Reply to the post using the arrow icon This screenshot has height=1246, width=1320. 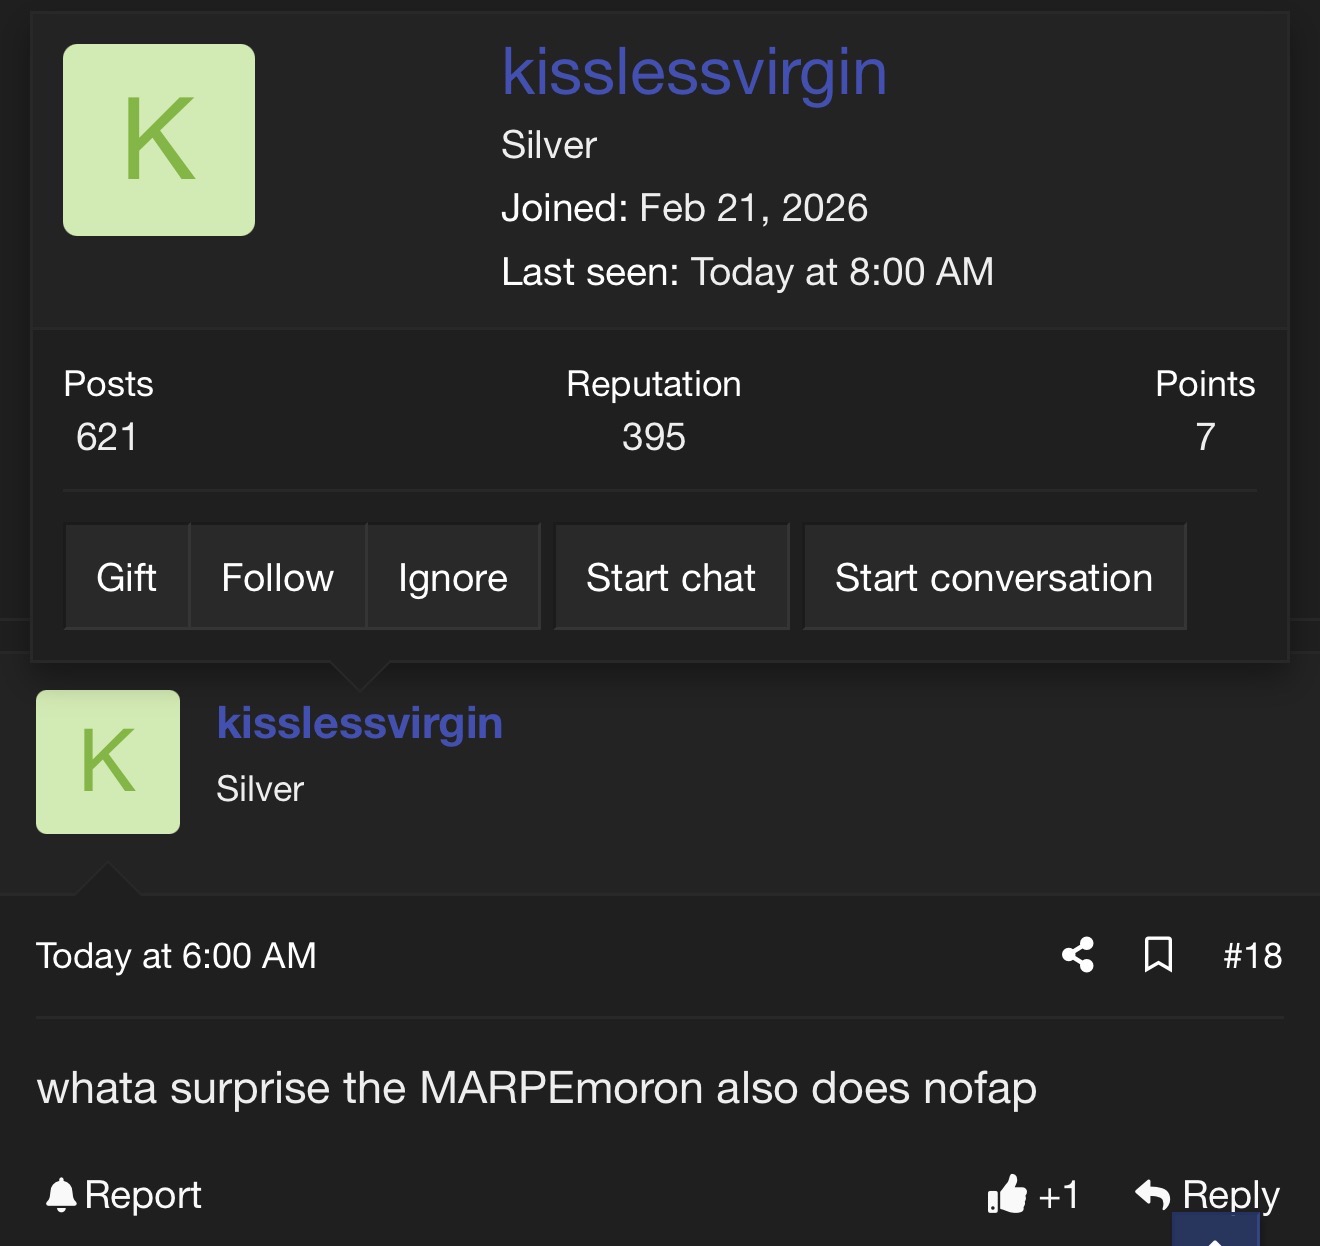(x=1153, y=1194)
